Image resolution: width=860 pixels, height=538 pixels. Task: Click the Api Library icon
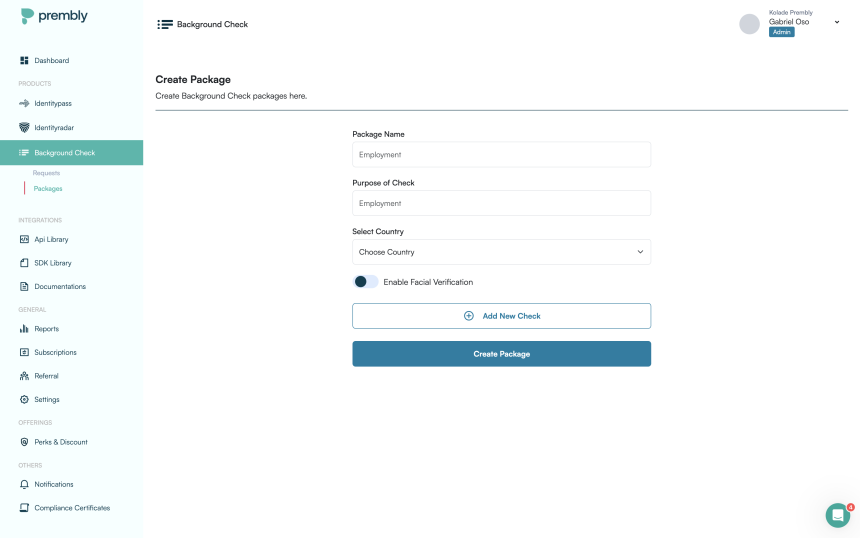coord(24,240)
